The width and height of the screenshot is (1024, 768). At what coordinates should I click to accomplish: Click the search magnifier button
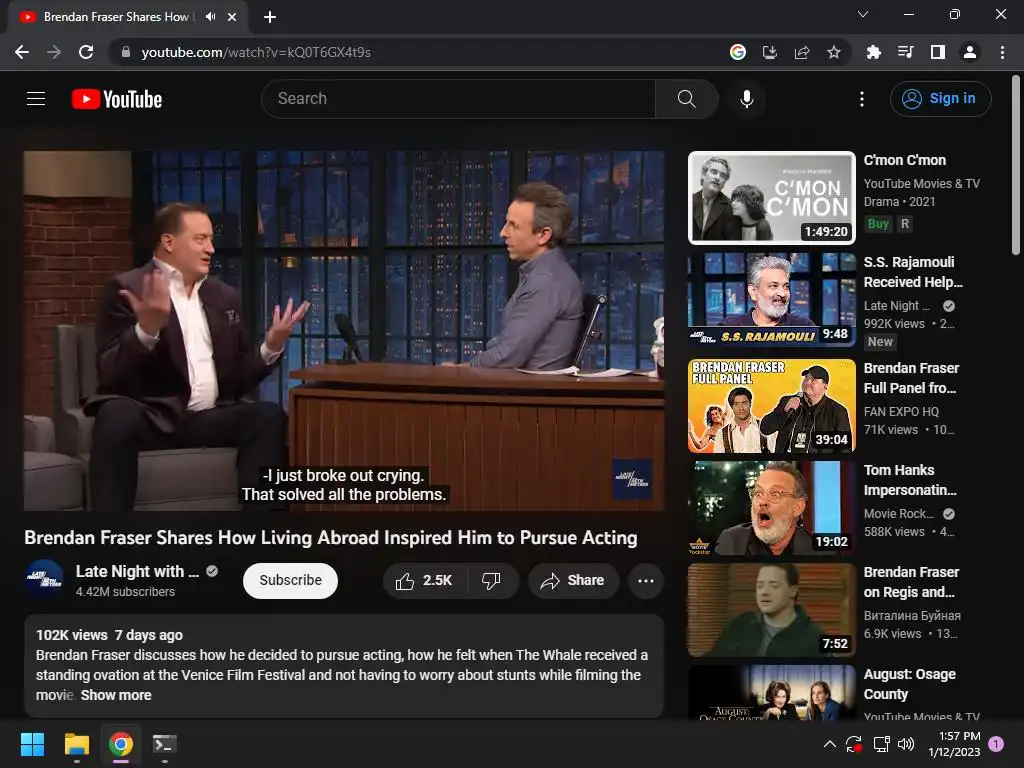pos(686,99)
